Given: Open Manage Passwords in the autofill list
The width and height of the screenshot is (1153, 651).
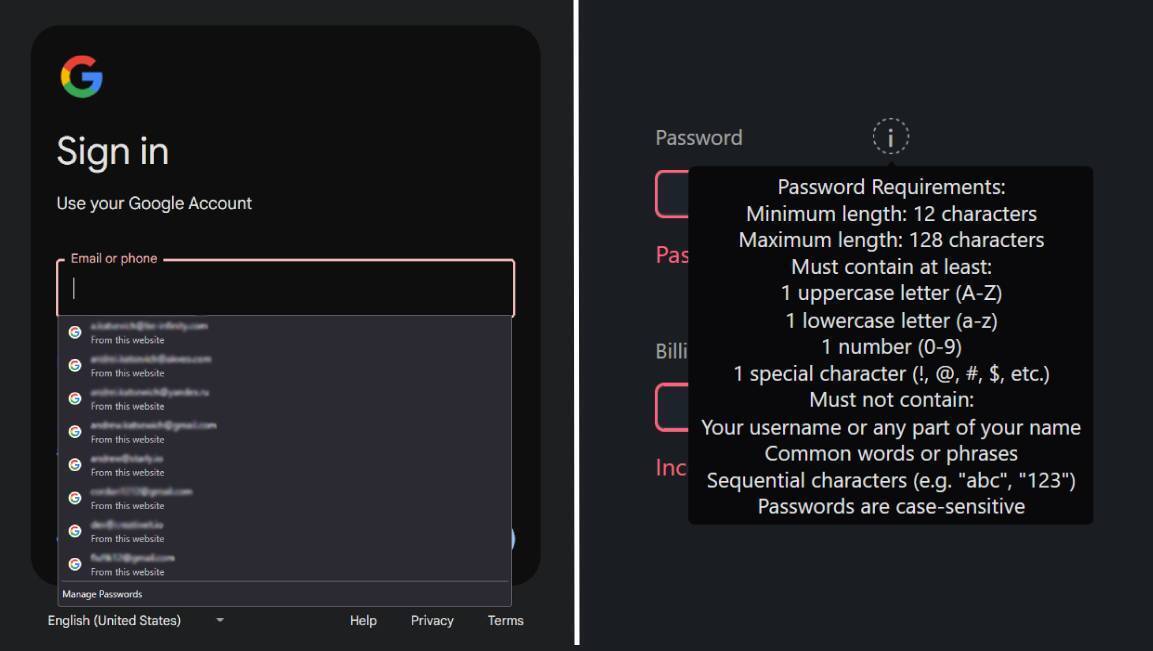Looking at the screenshot, I should pos(102,594).
